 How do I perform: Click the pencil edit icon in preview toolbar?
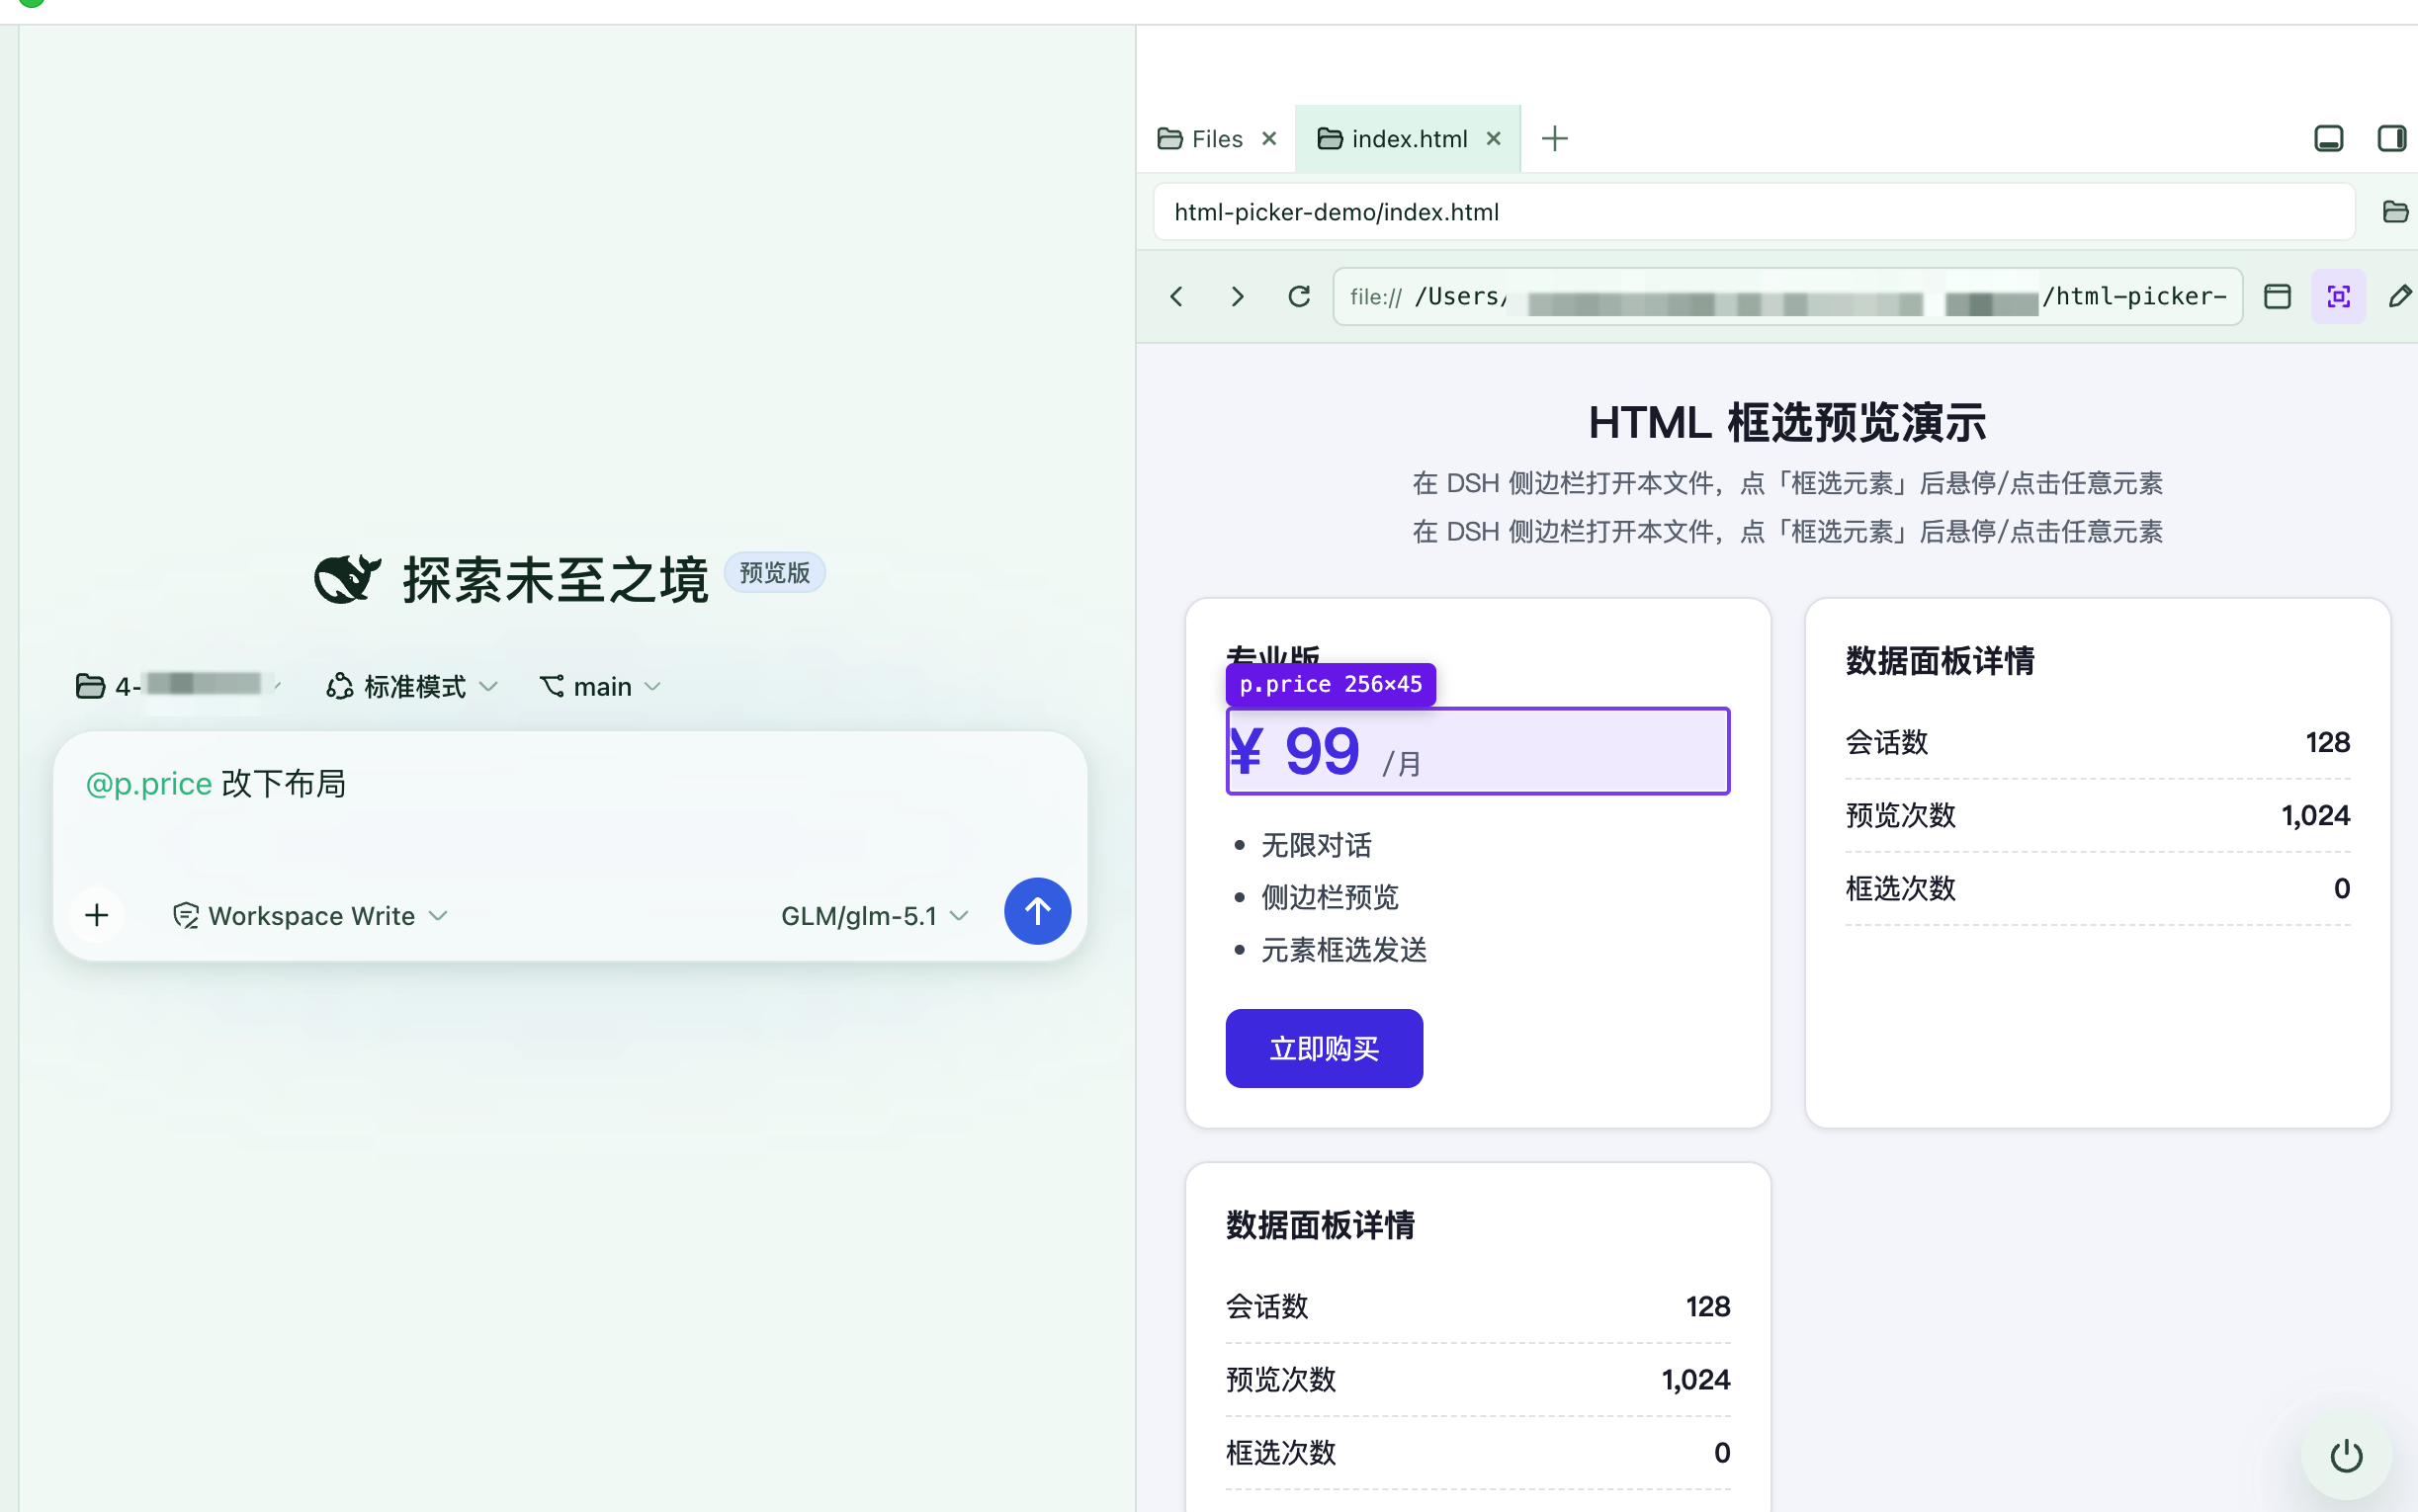[x=2399, y=297]
